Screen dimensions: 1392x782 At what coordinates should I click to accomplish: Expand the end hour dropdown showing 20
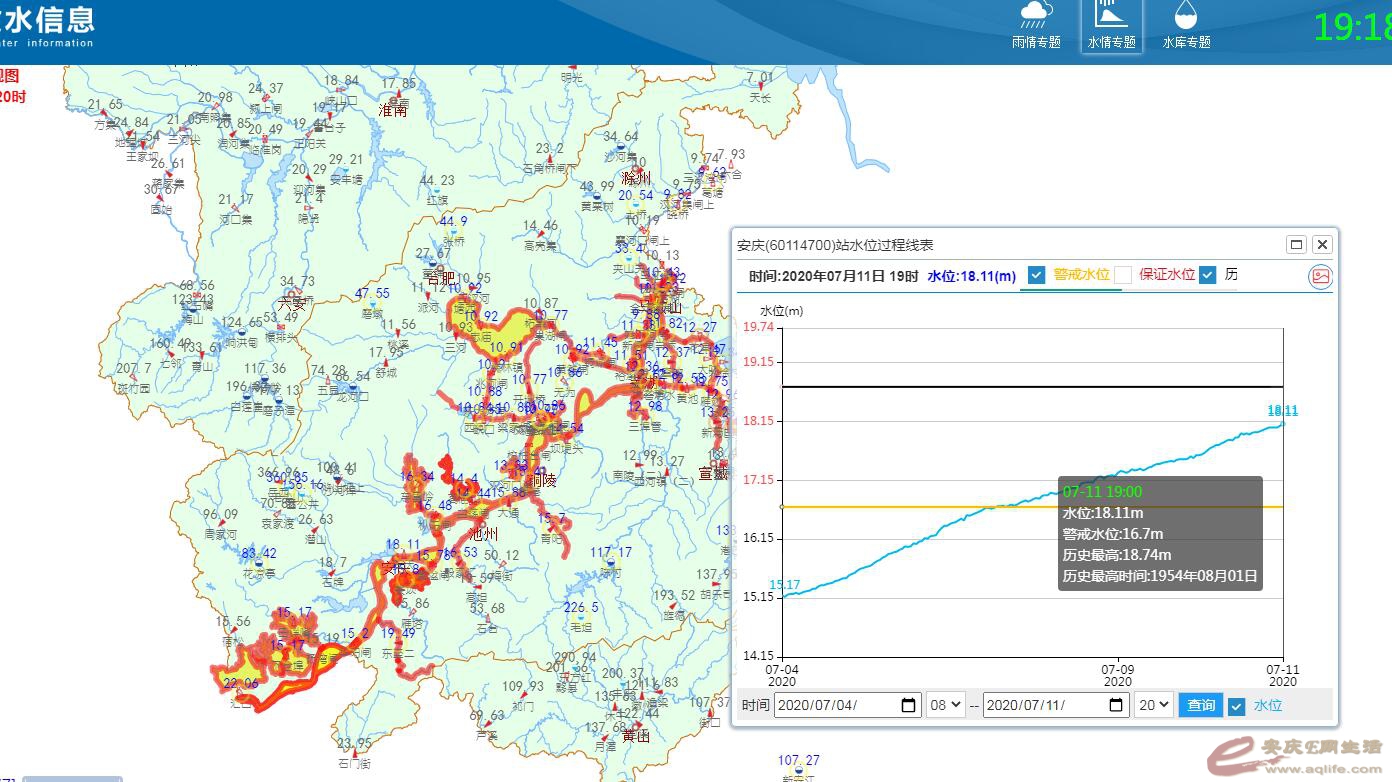(1153, 705)
